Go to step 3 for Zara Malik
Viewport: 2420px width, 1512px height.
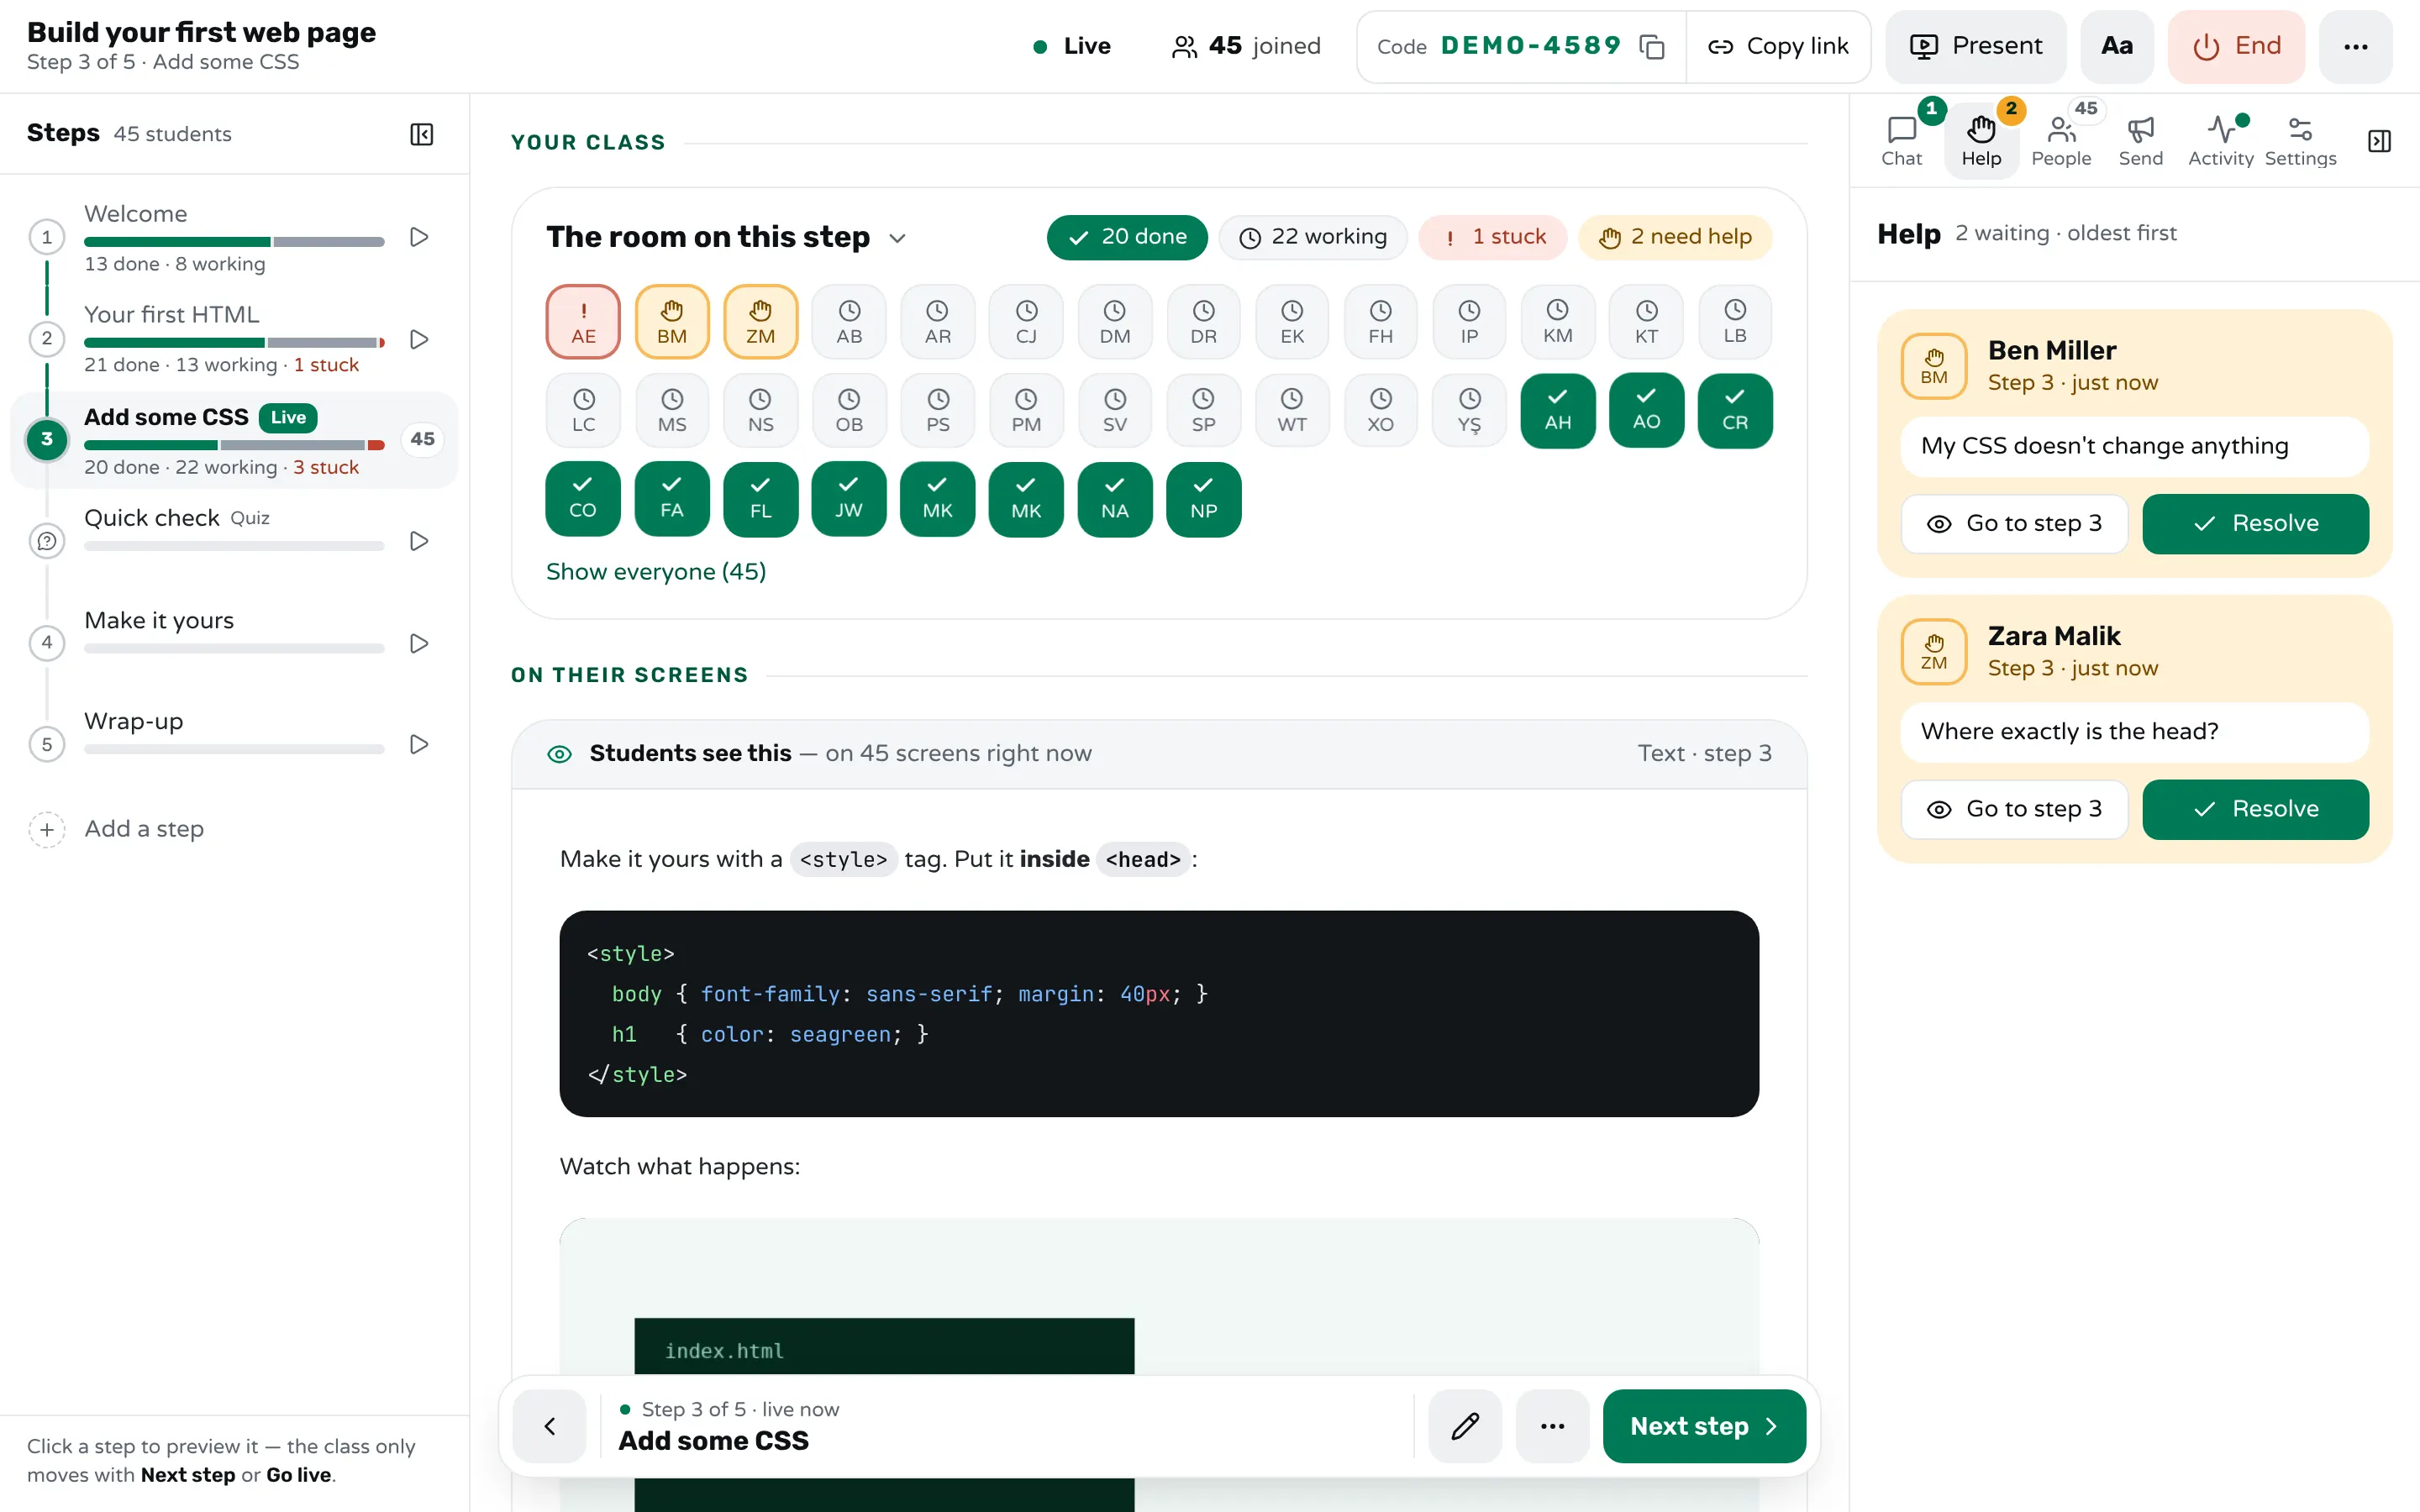point(2014,809)
